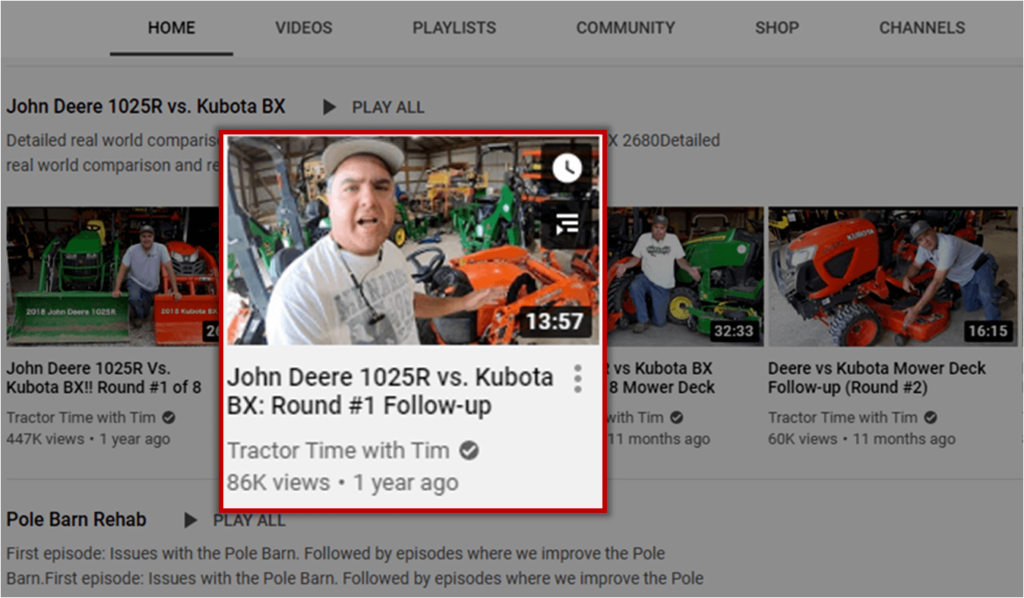The height and width of the screenshot is (598, 1024).
Task: Go to the COMMUNITY tab
Action: tap(625, 28)
